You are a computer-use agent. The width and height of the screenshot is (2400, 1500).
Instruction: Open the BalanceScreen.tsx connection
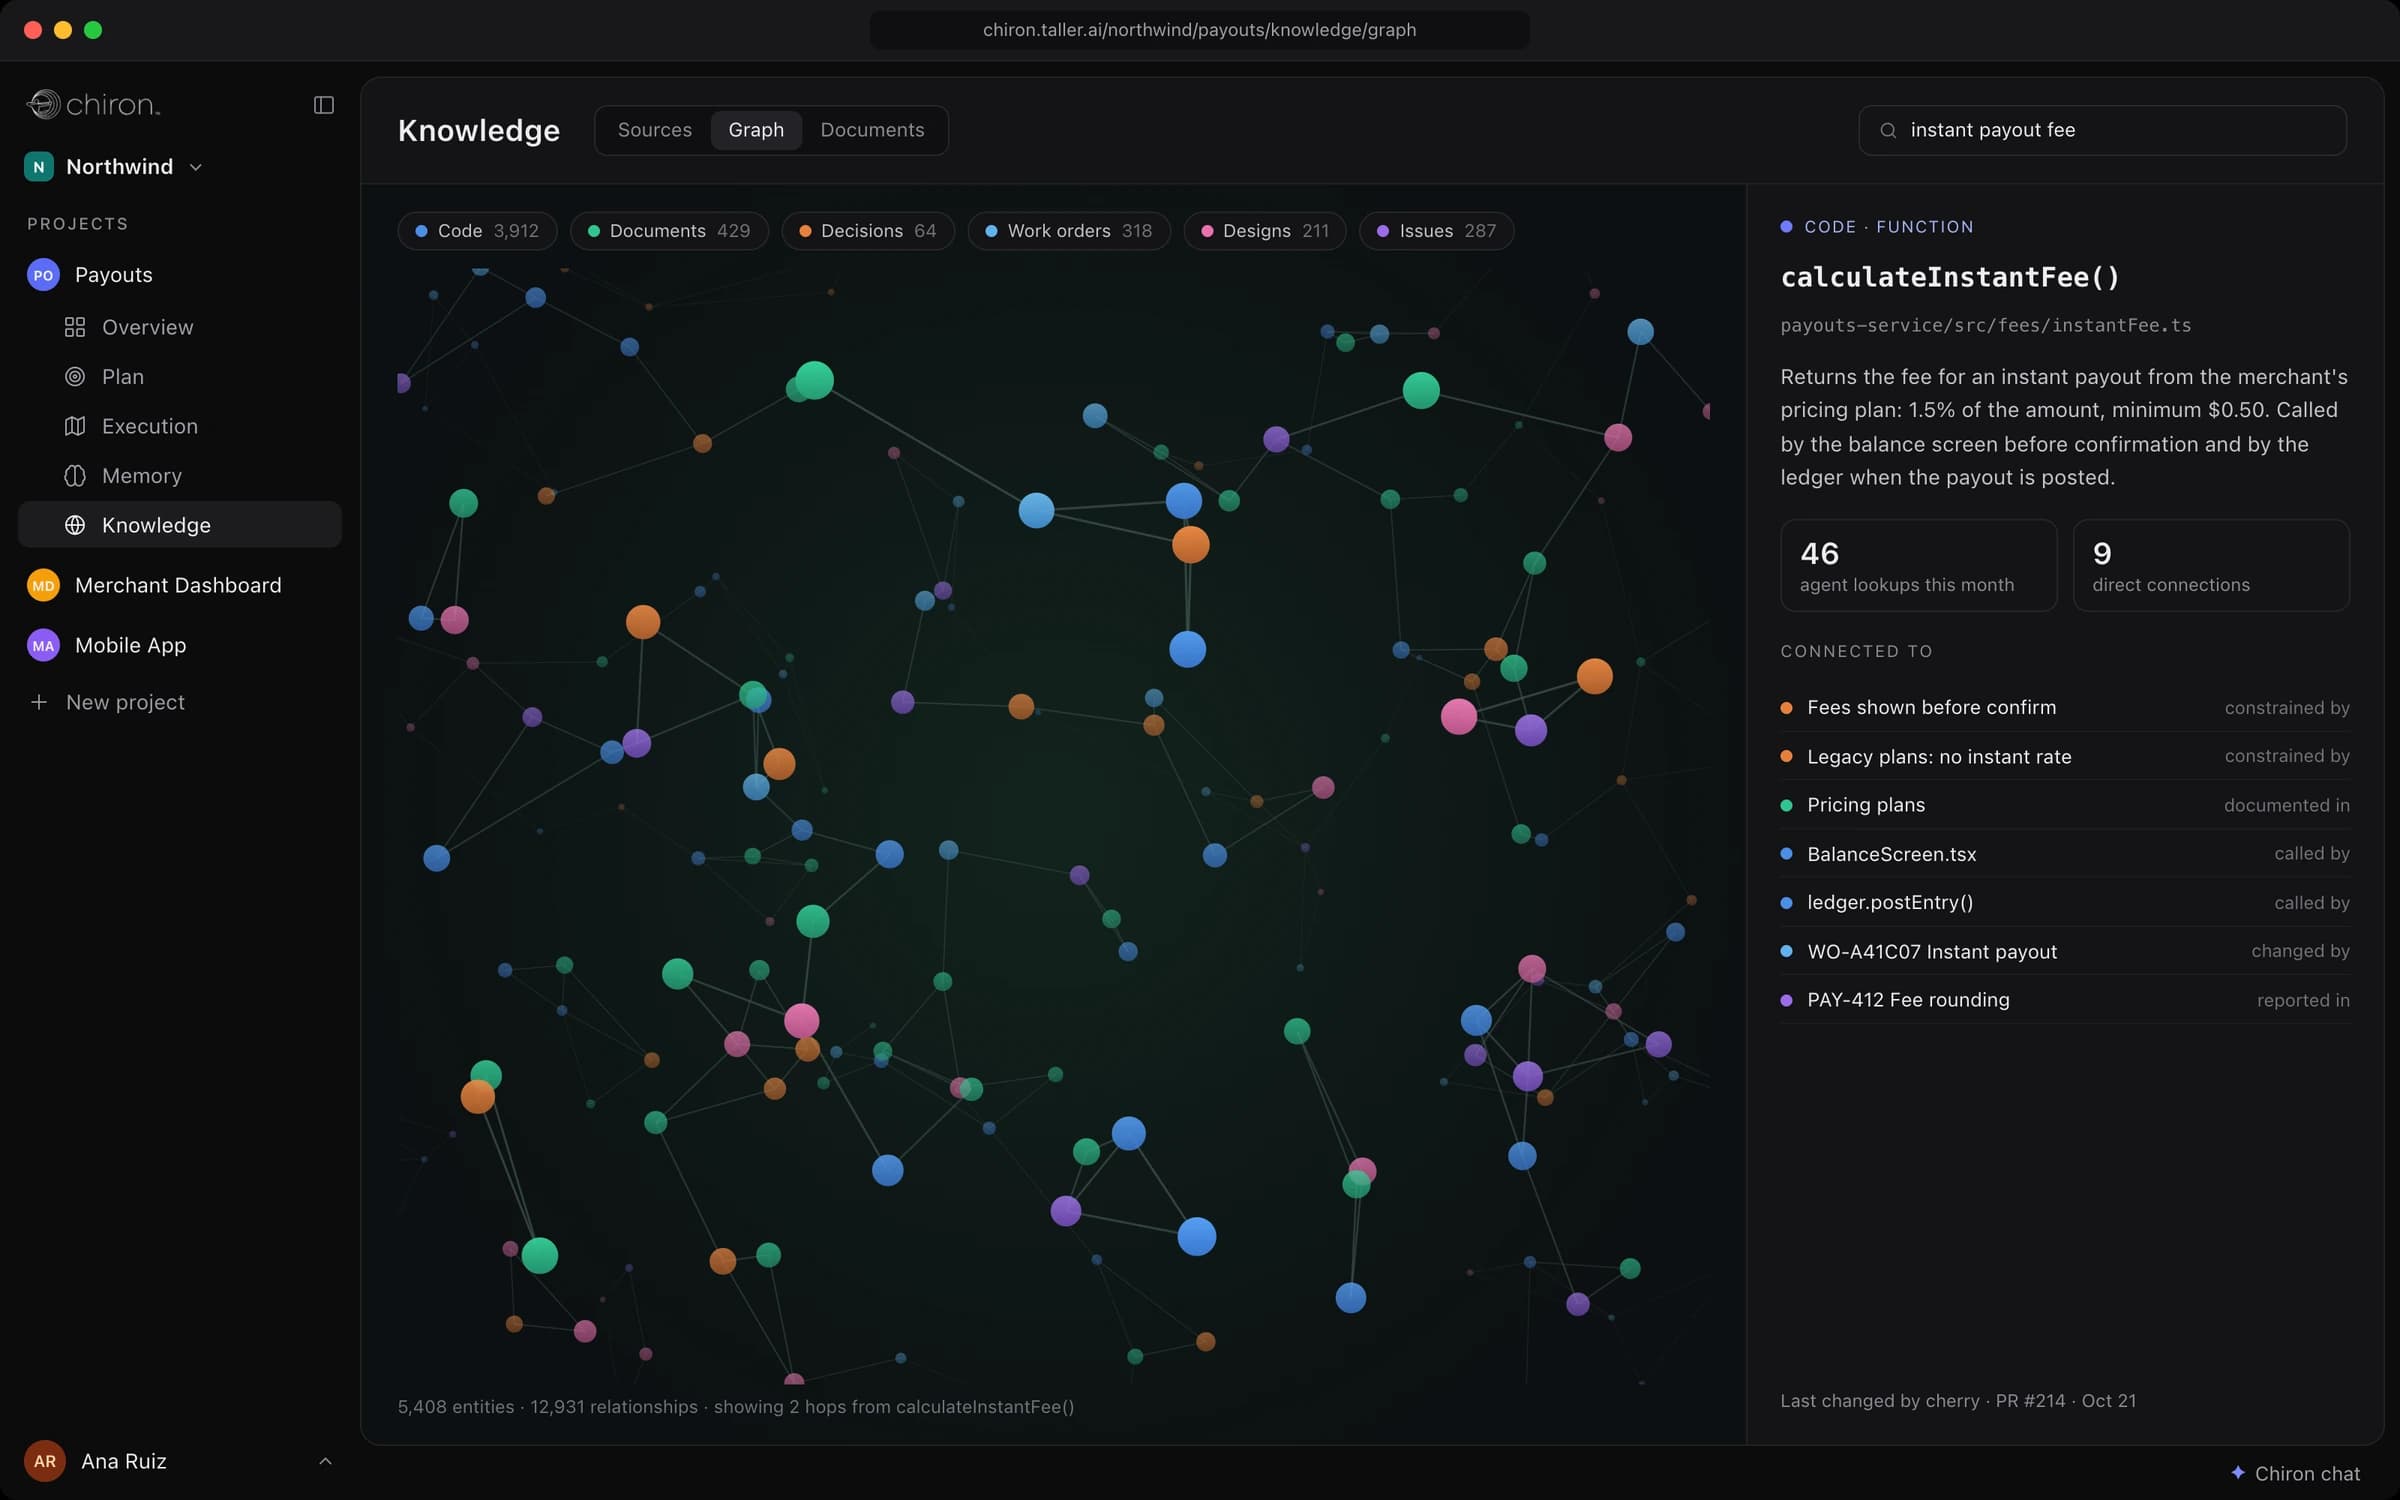[2064, 854]
